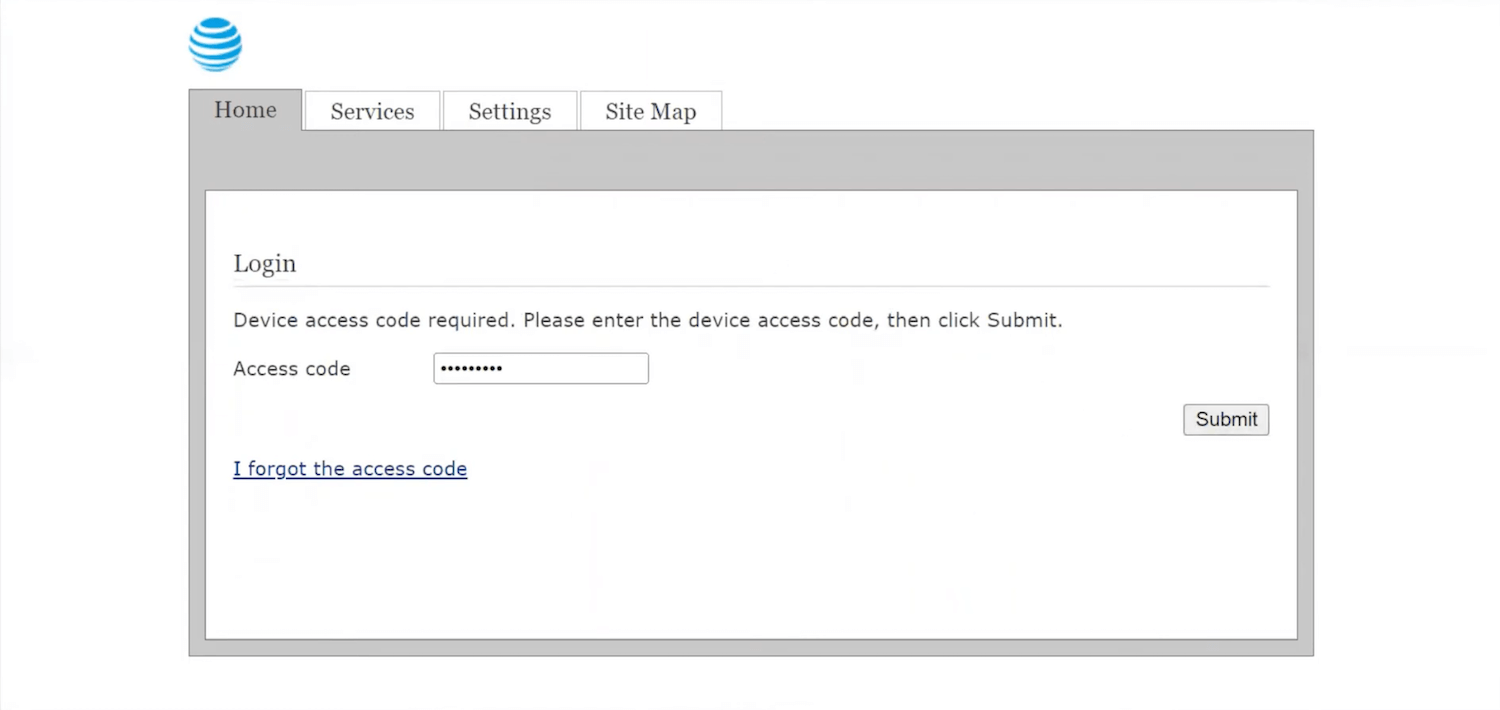Click the Login section heading
Screen dimensions: 1500x710
(265, 264)
